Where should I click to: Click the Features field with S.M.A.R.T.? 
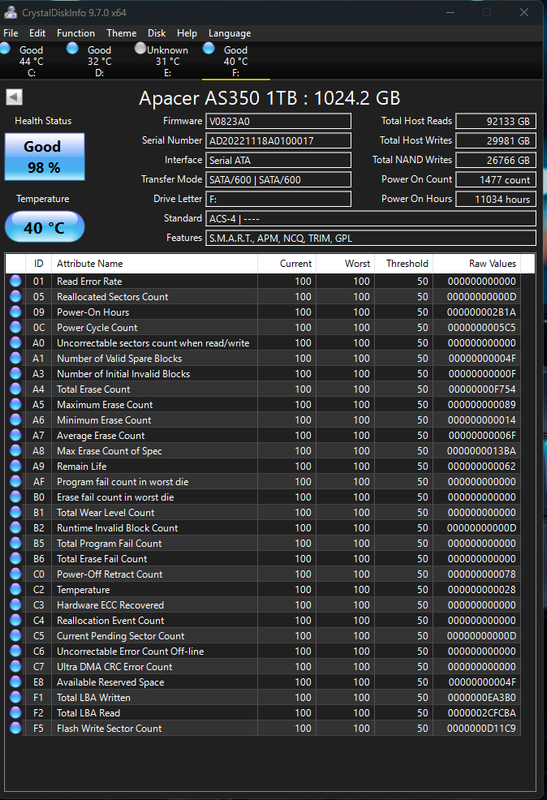click(371, 238)
